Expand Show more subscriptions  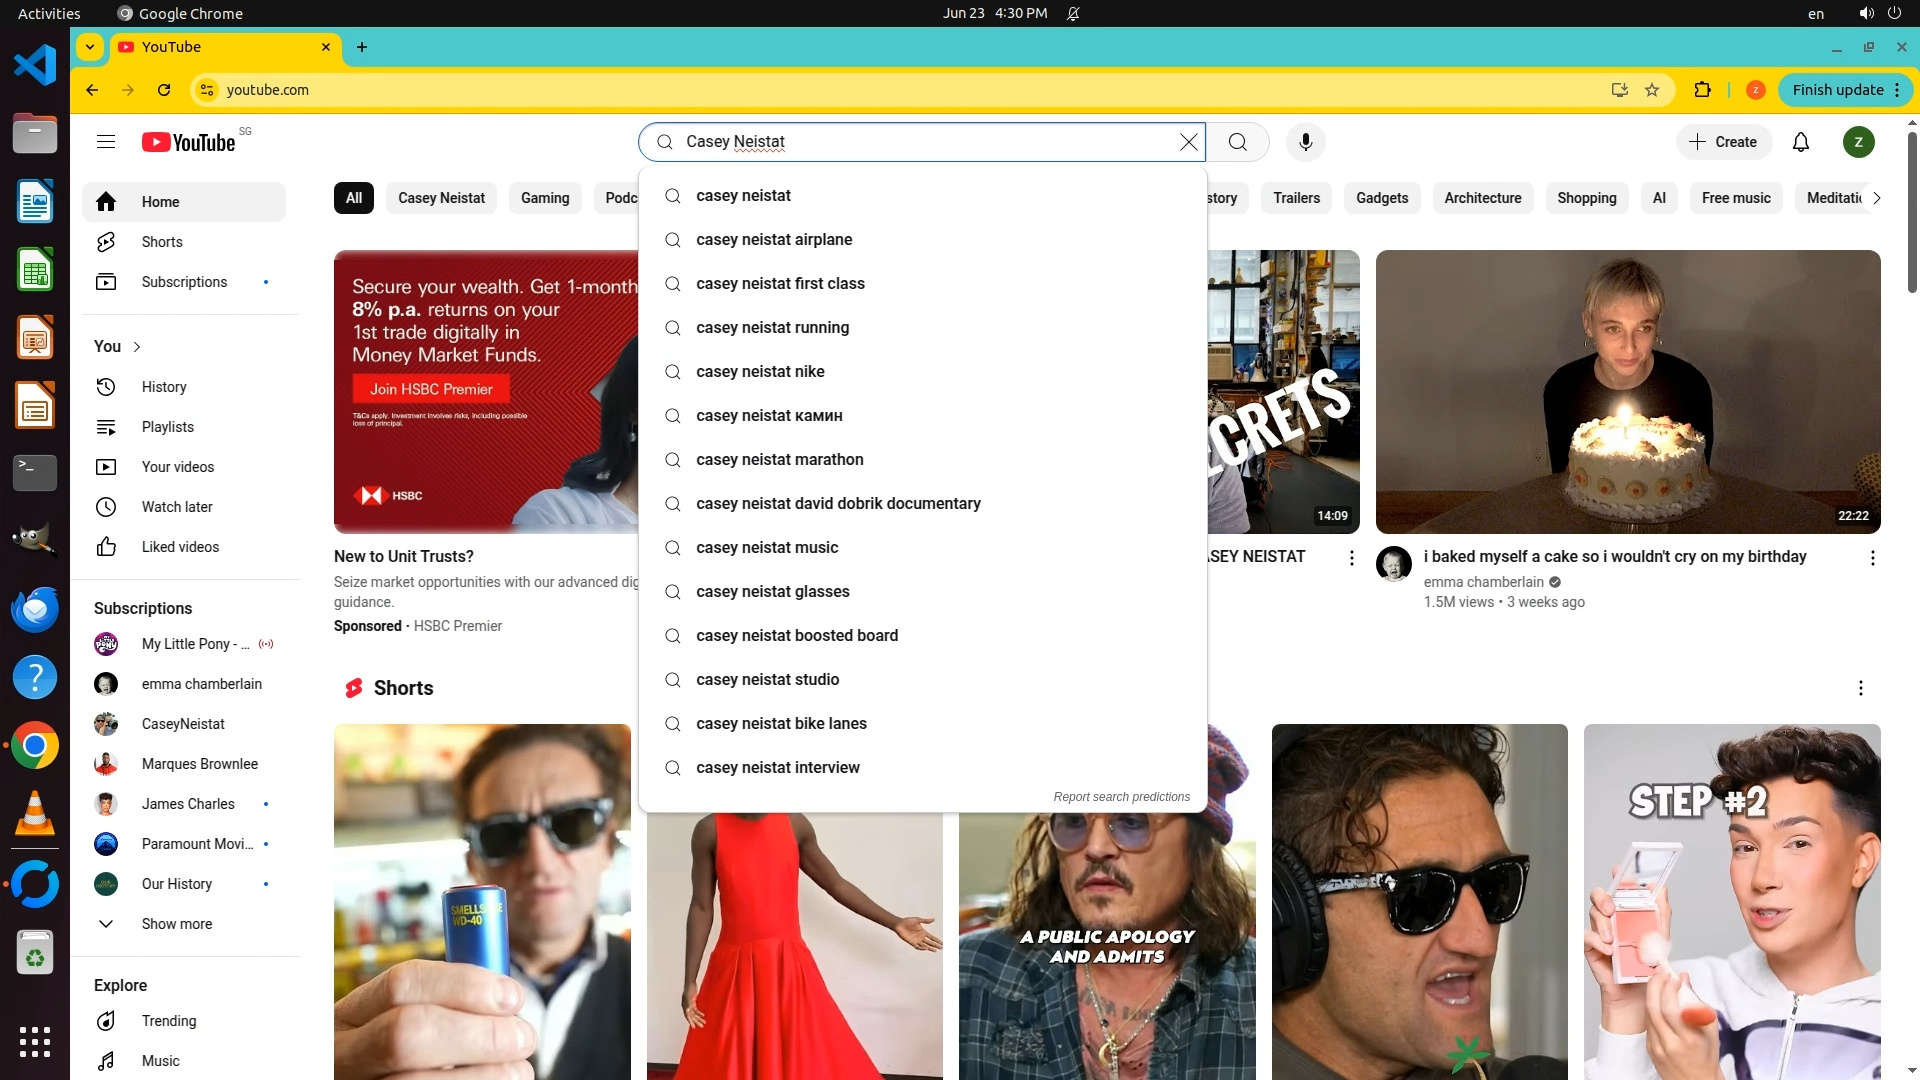tap(176, 924)
